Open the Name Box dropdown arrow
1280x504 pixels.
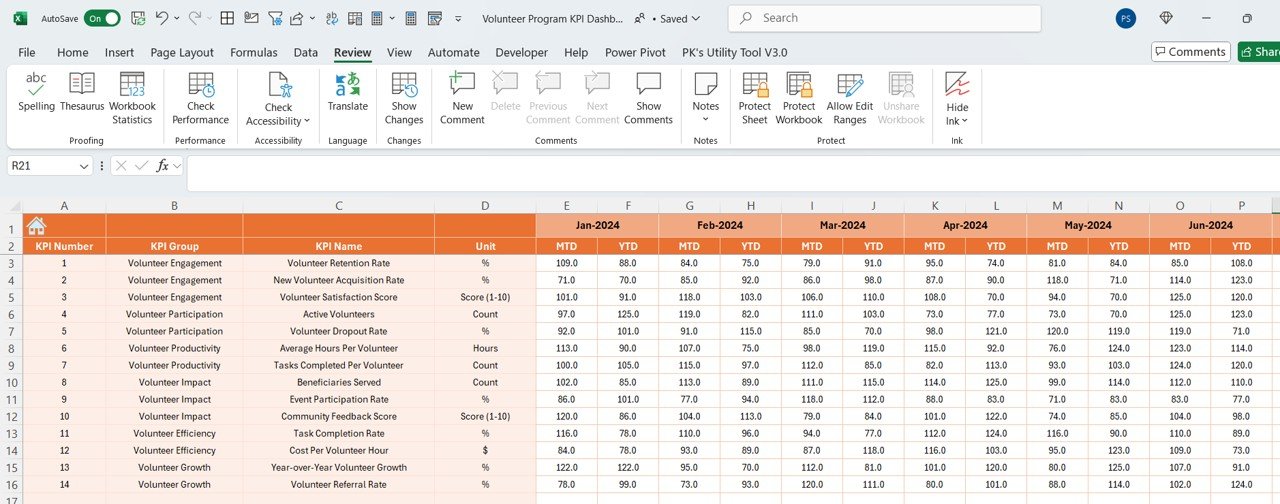84,166
